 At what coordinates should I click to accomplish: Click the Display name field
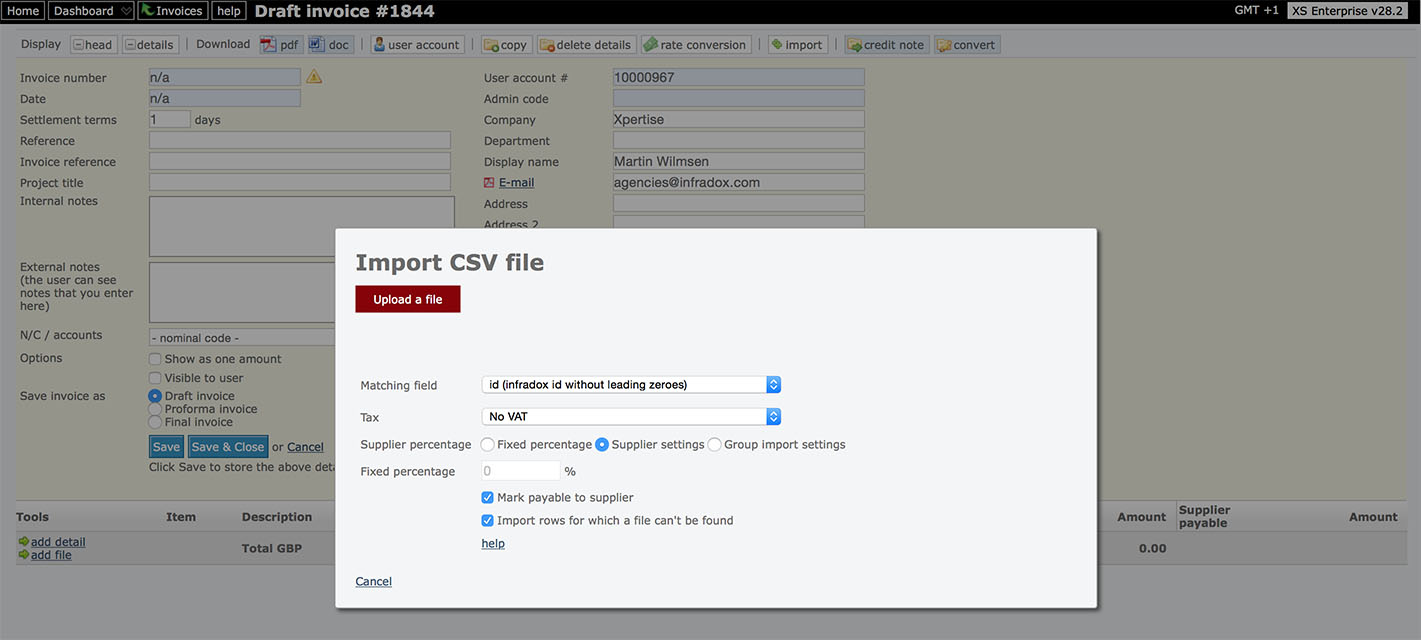[x=739, y=161]
